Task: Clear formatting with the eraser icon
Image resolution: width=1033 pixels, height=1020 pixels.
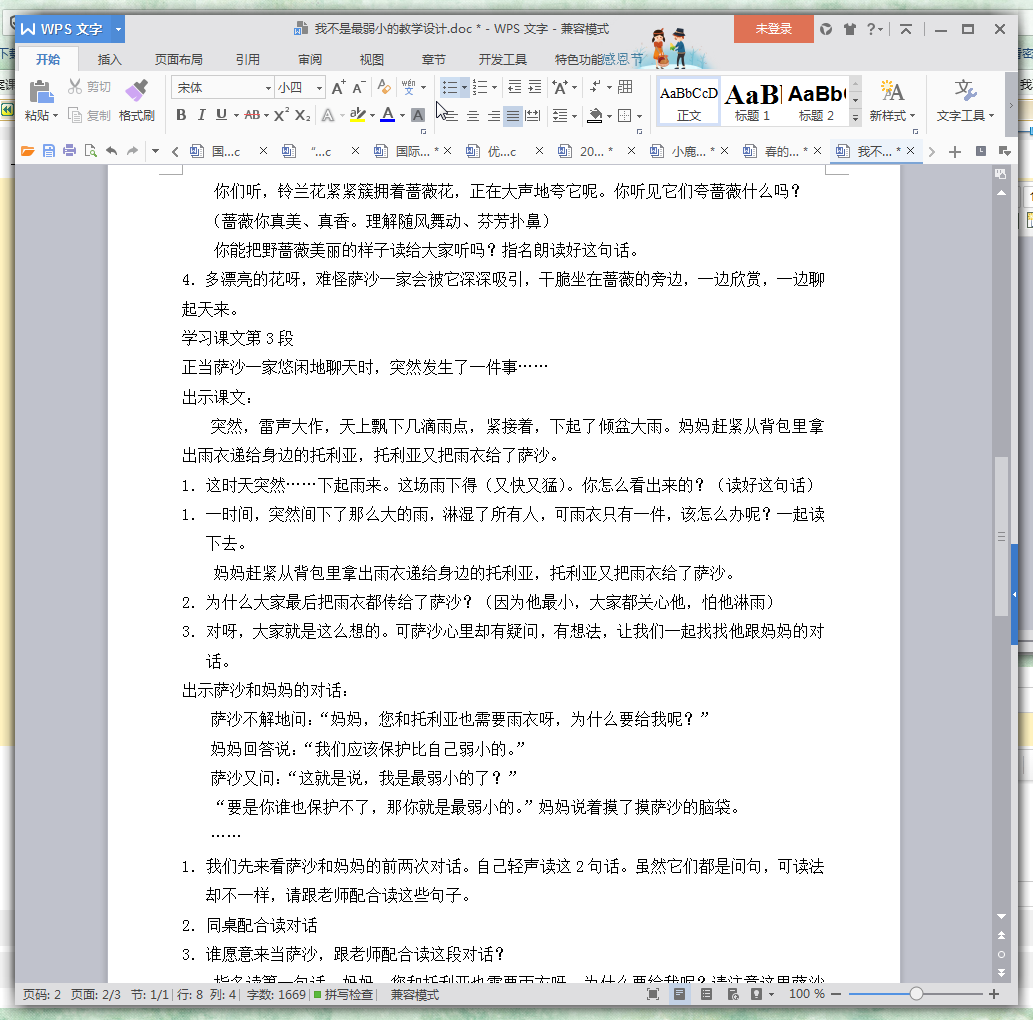Action: 384,87
